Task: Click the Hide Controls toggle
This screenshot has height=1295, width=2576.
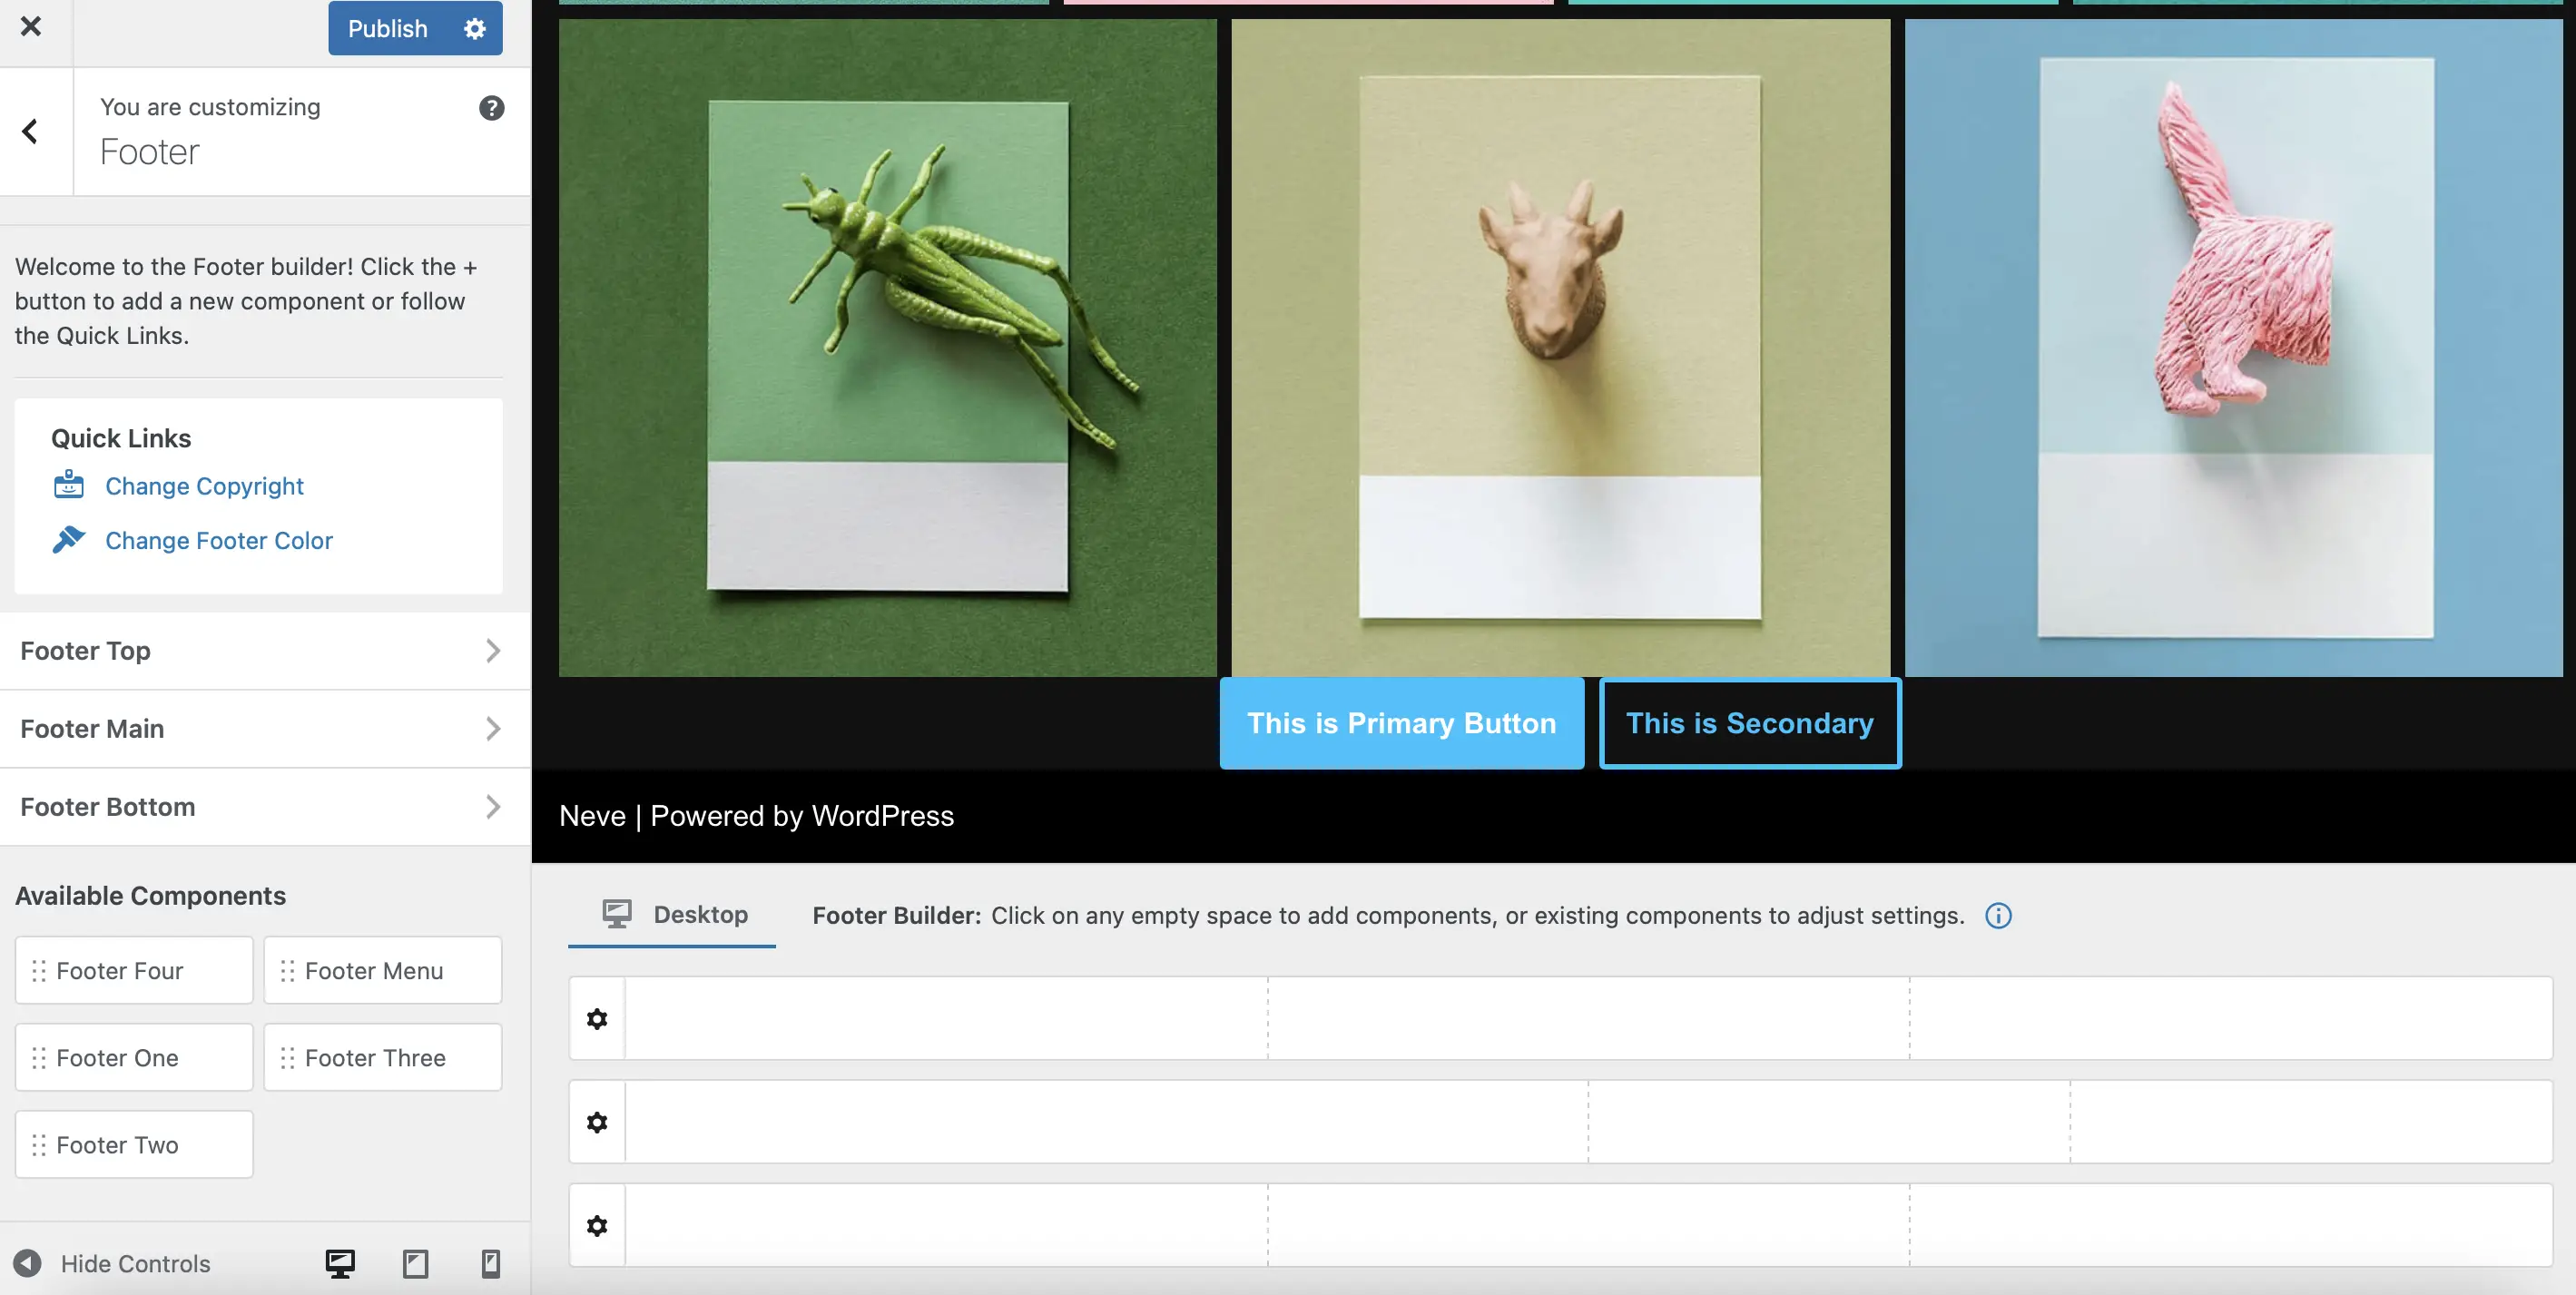Action: (x=113, y=1262)
